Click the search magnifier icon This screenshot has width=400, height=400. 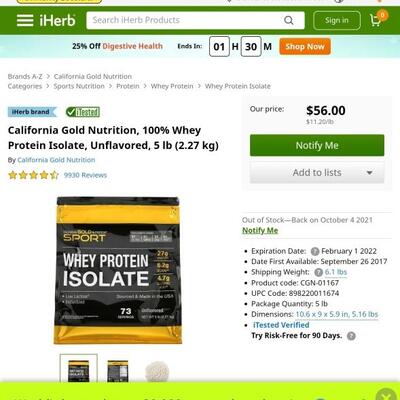[289, 20]
